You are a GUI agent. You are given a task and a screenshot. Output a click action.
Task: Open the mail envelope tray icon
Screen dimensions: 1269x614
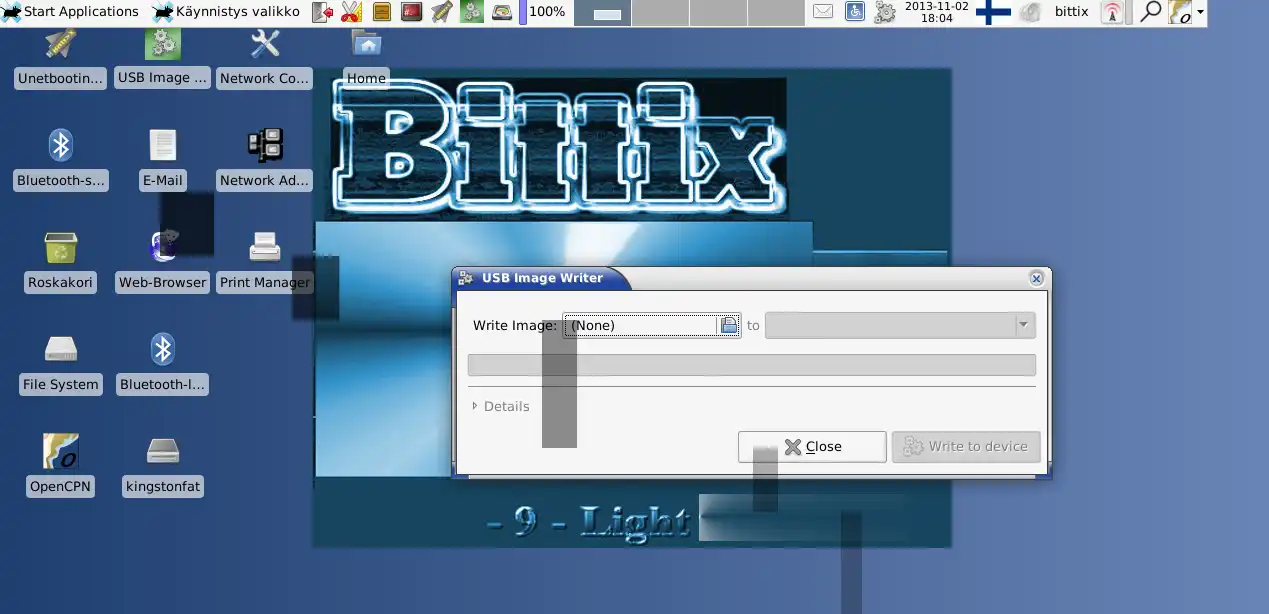point(823,12)
